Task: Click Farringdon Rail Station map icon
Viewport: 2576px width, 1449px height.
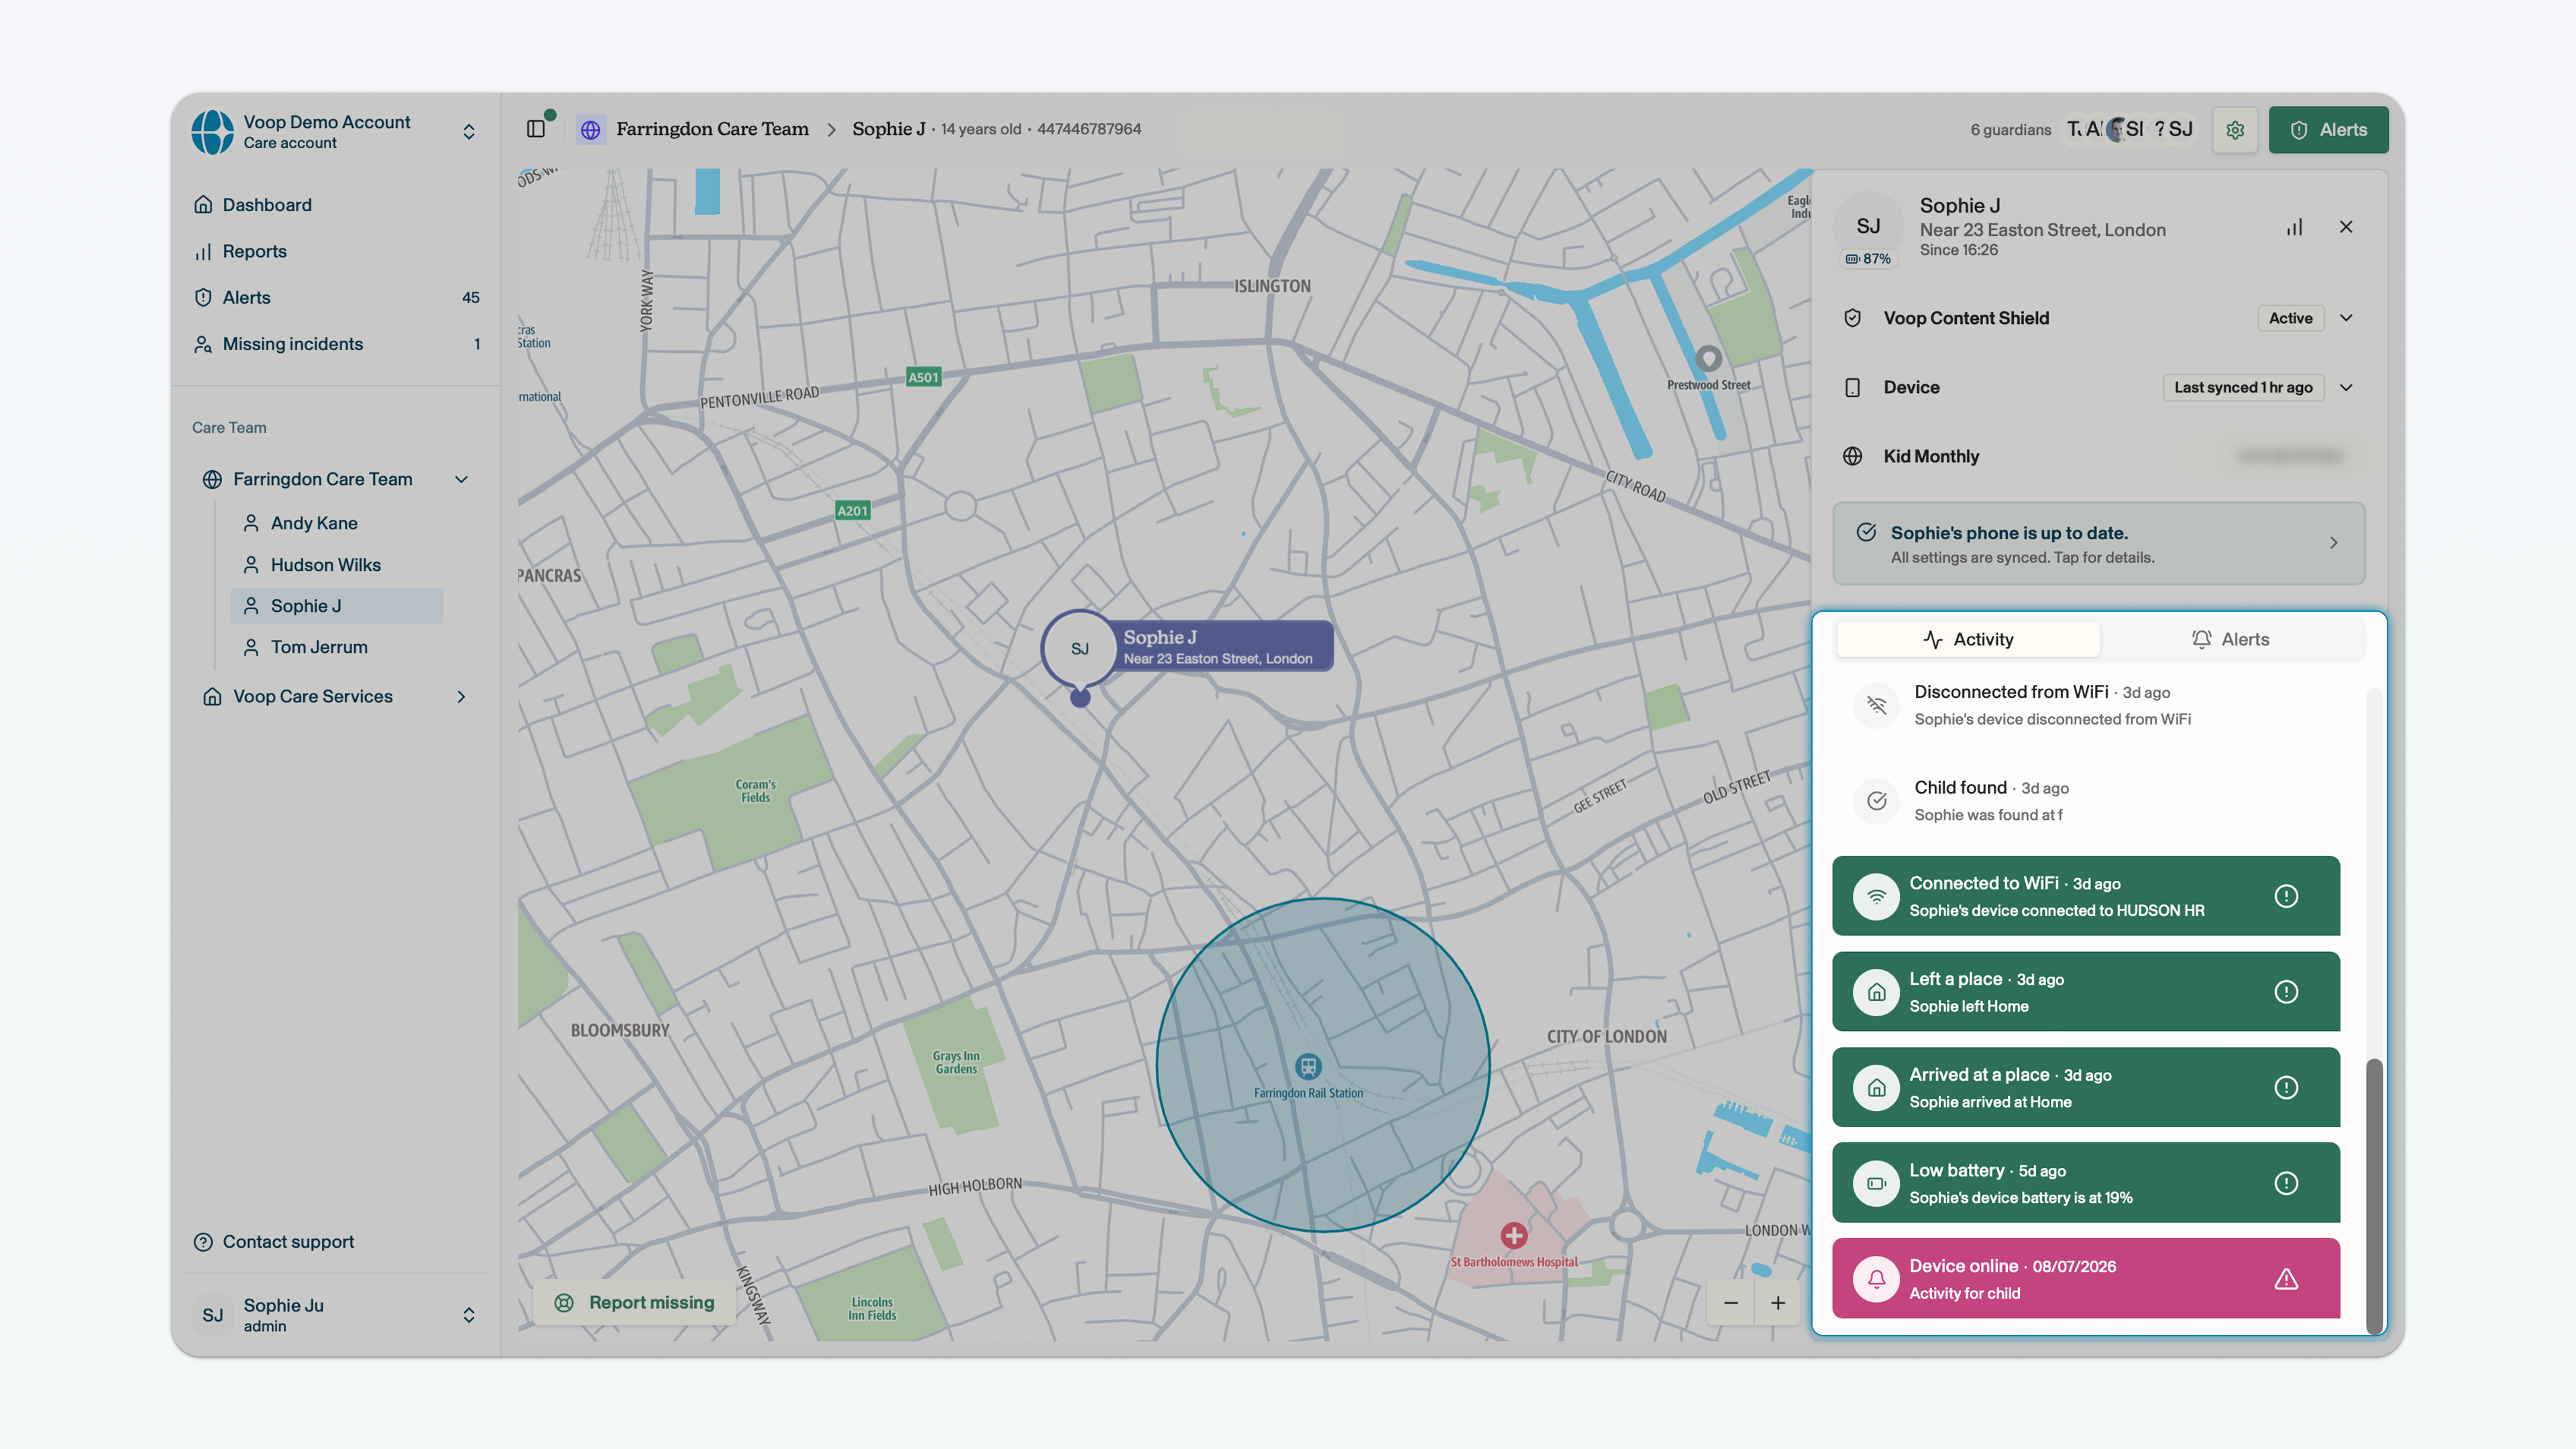Action: [x=1308, y=1066]
